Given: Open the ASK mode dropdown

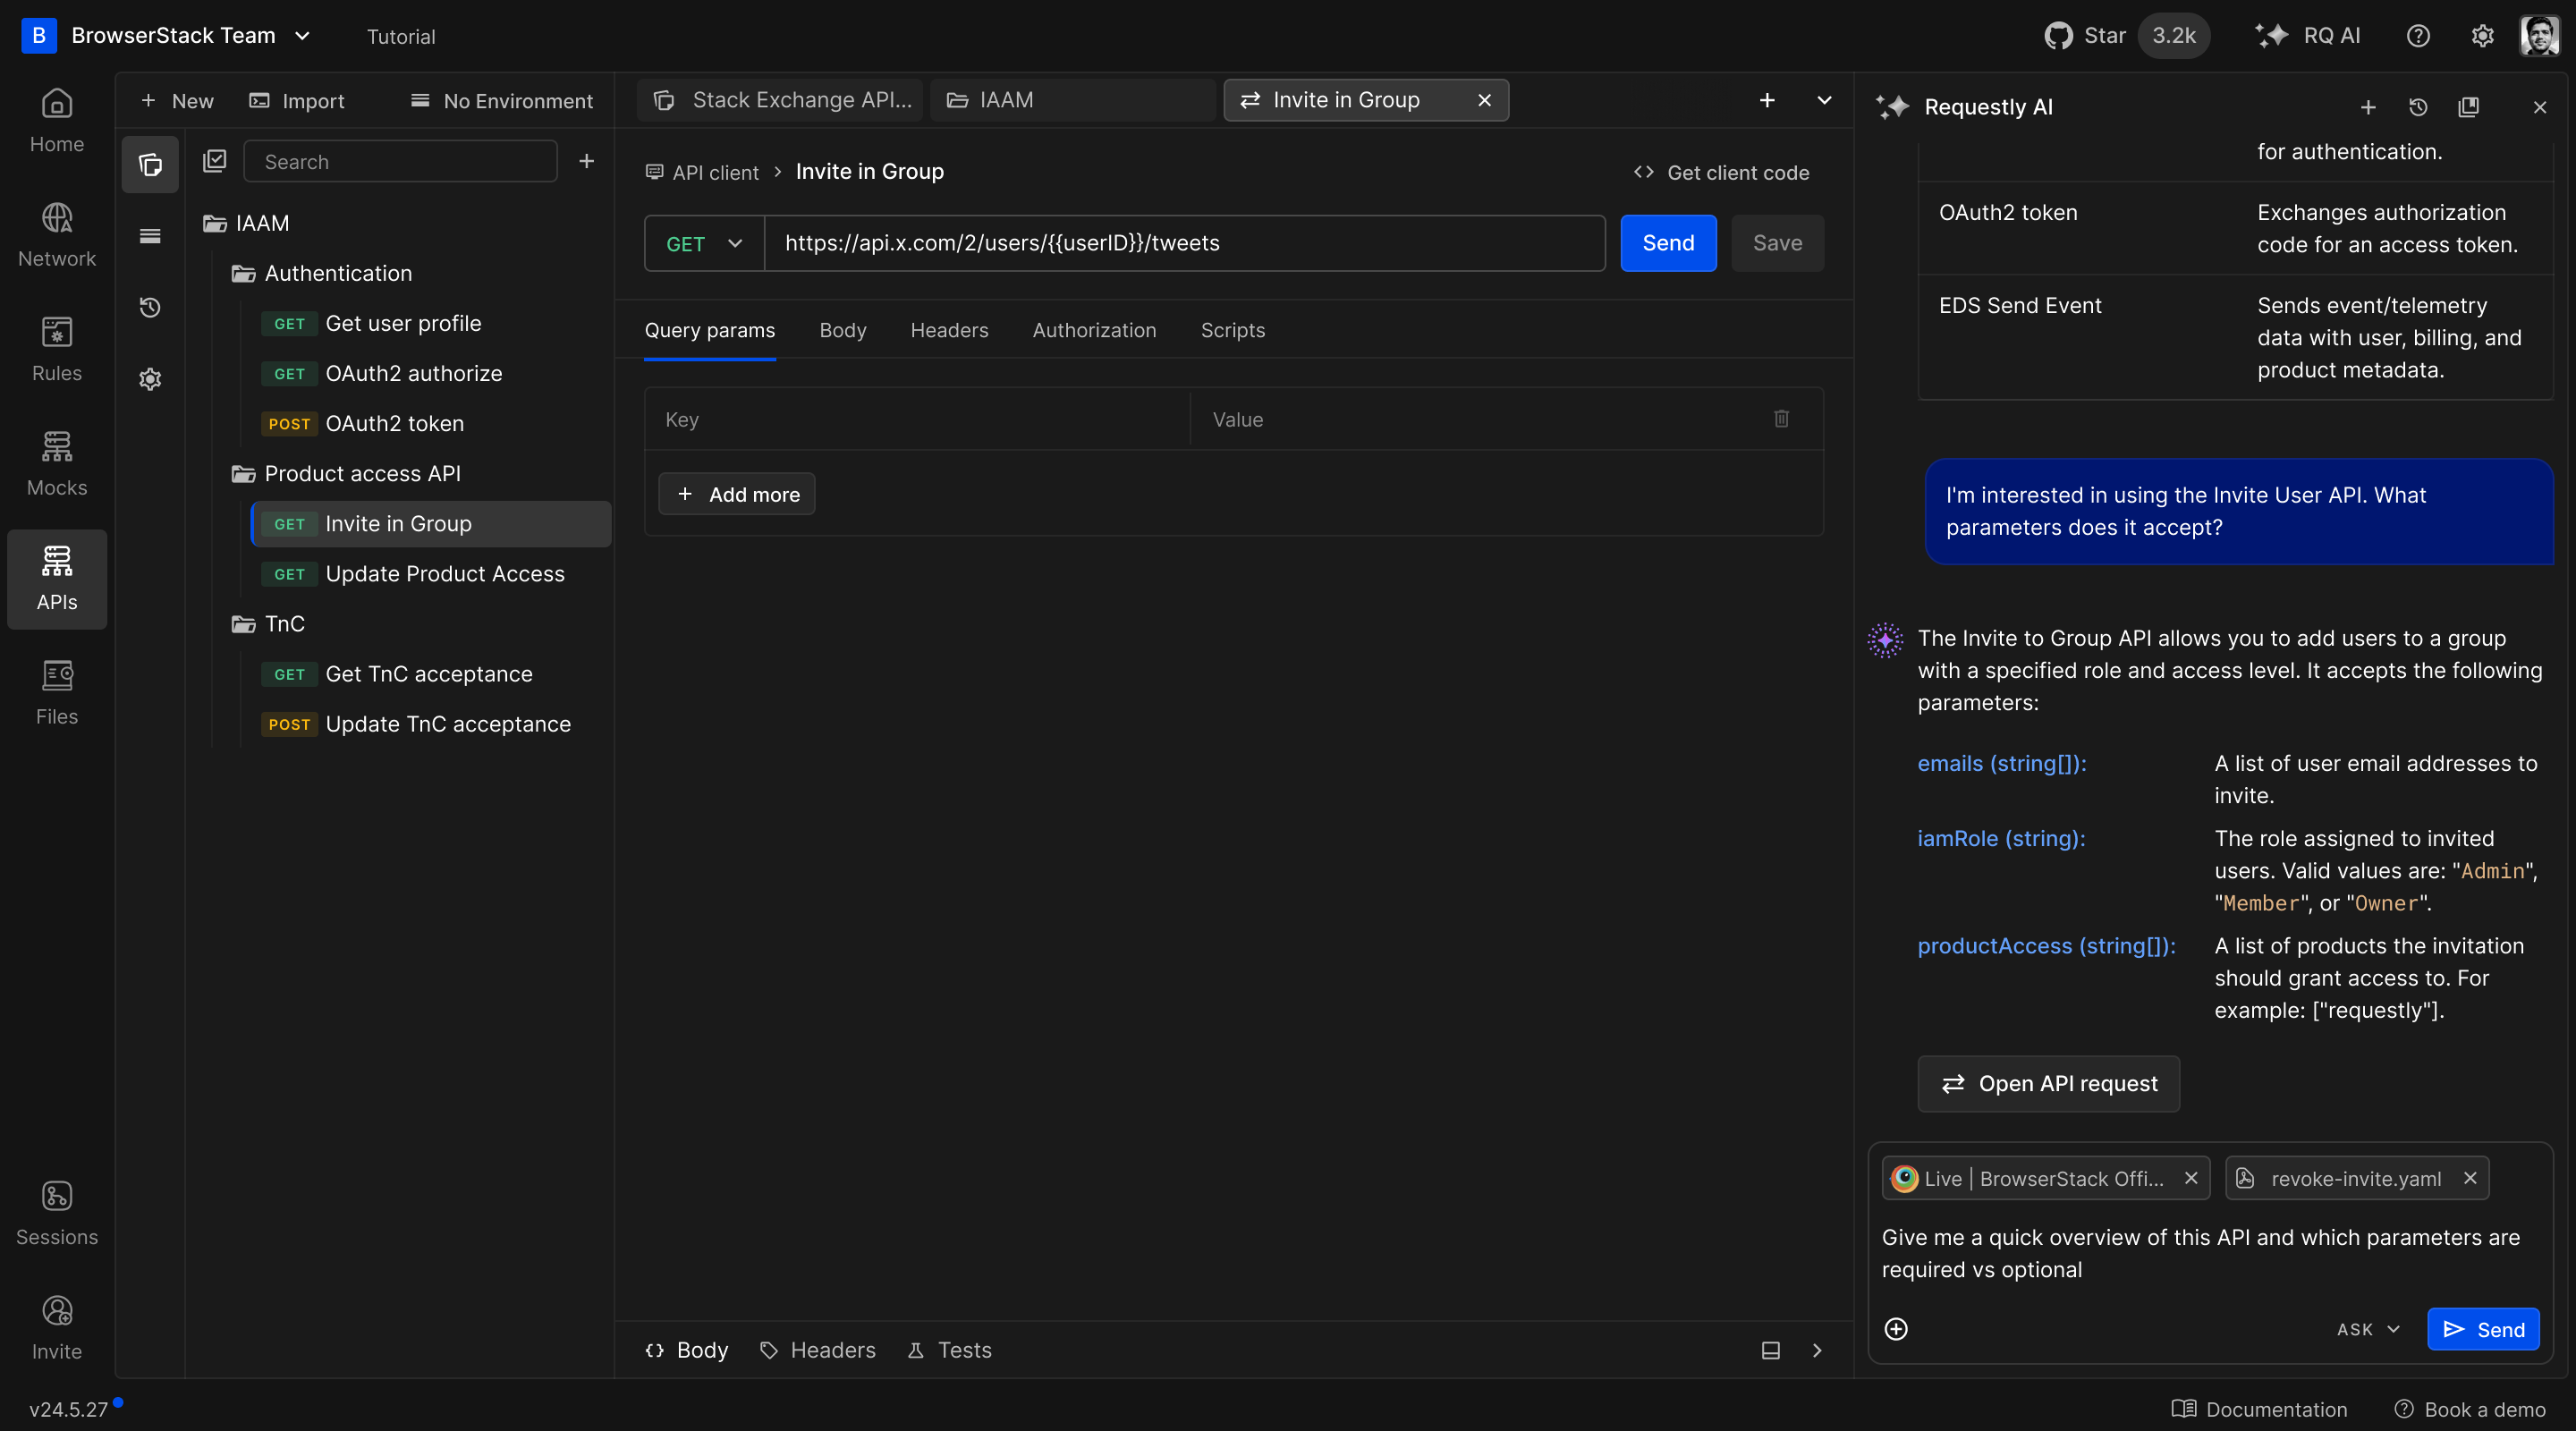Looking at the screenshot, I should [x=2368, y=1329].
